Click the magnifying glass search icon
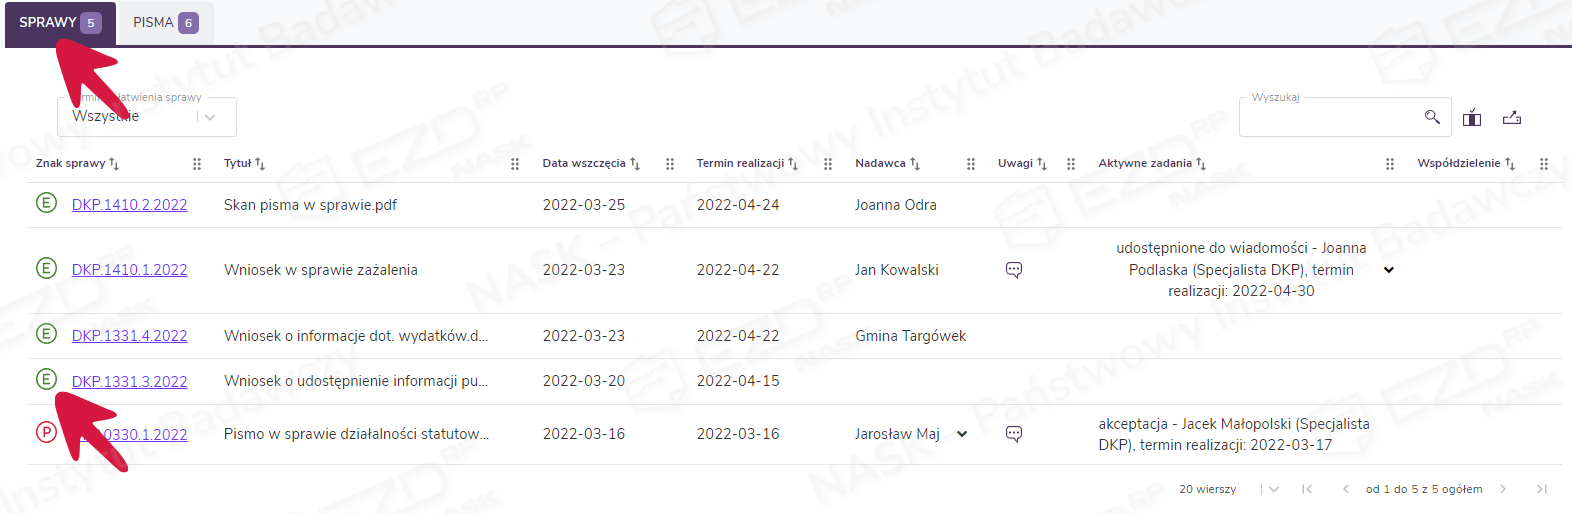 [x=1432, y=117]
